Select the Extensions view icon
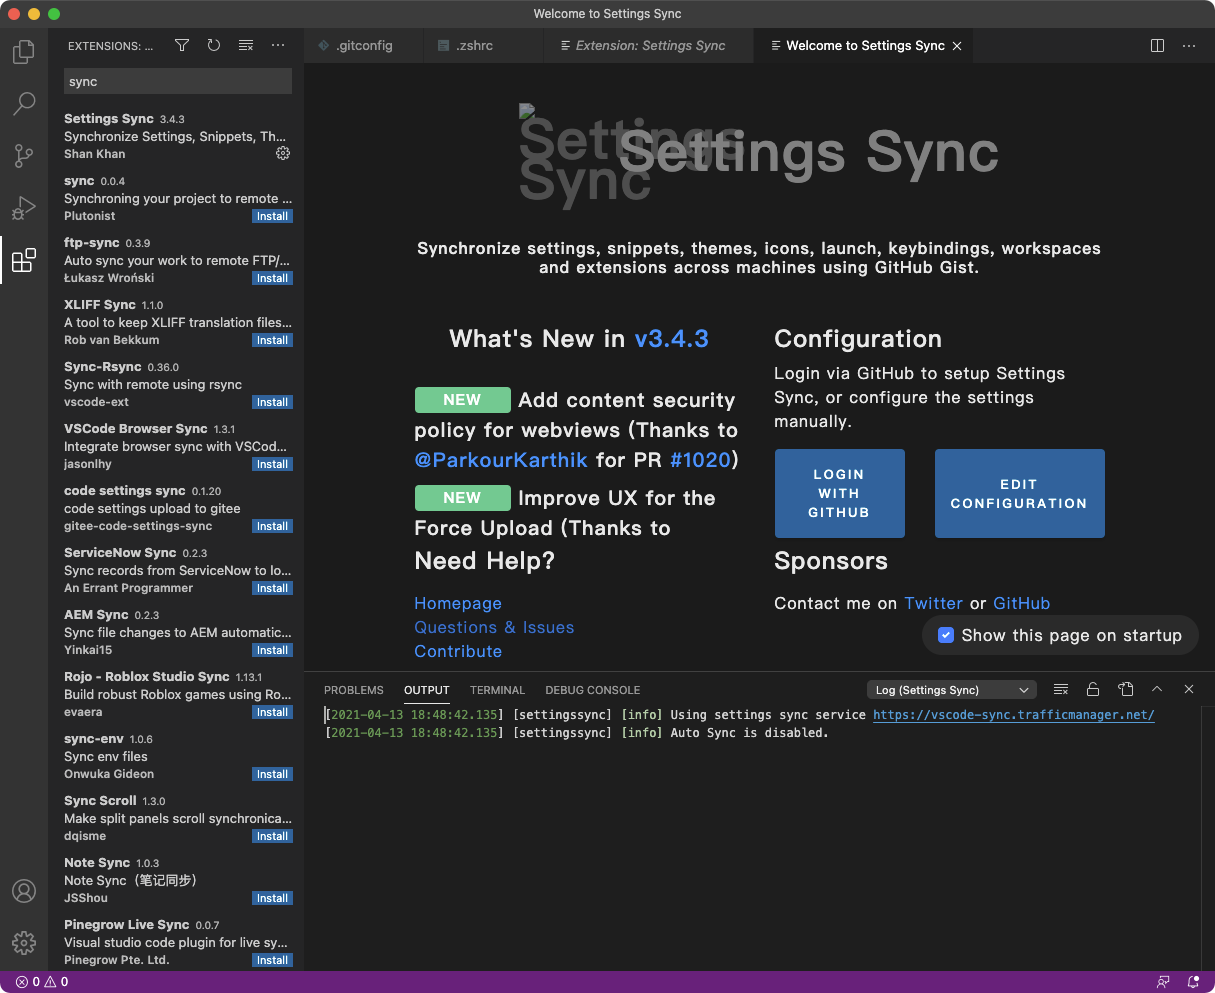 [24, 260]
